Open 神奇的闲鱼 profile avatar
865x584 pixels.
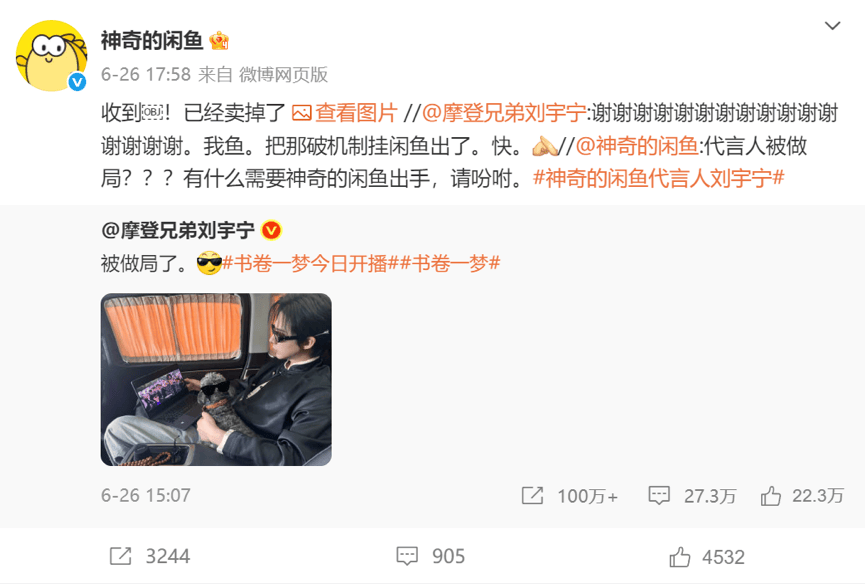[x=51, y=56]
